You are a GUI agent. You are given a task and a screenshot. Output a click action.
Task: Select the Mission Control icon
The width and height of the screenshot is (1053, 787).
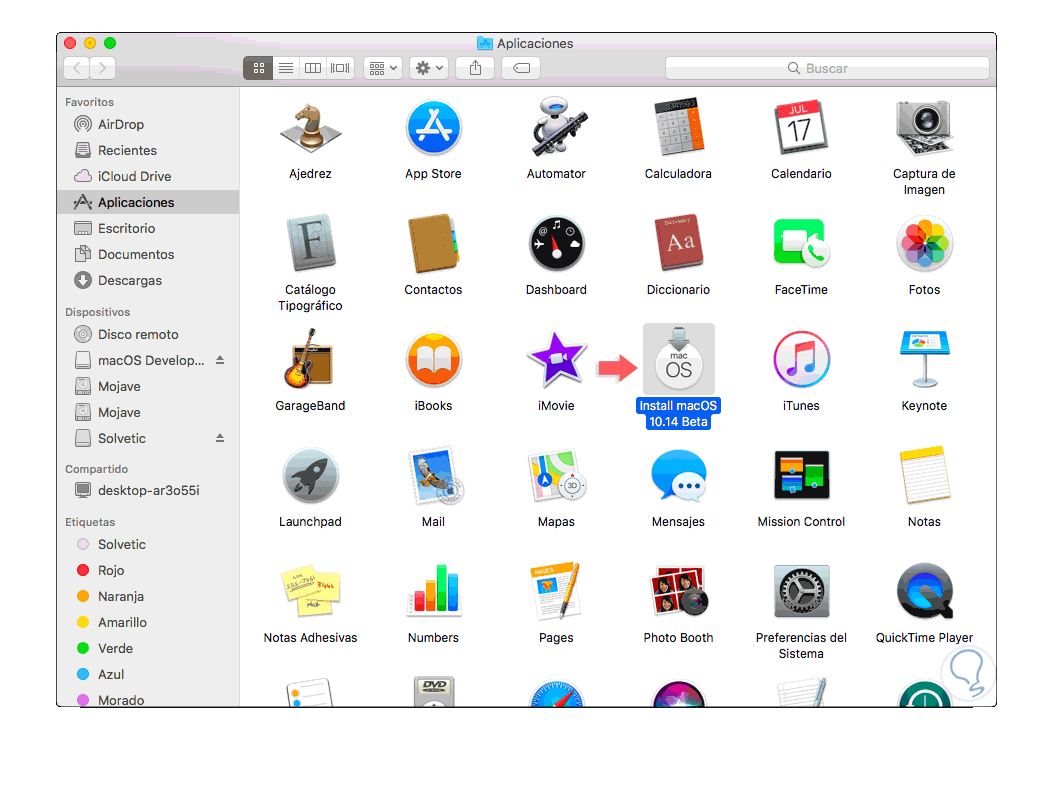pos(801,475)
